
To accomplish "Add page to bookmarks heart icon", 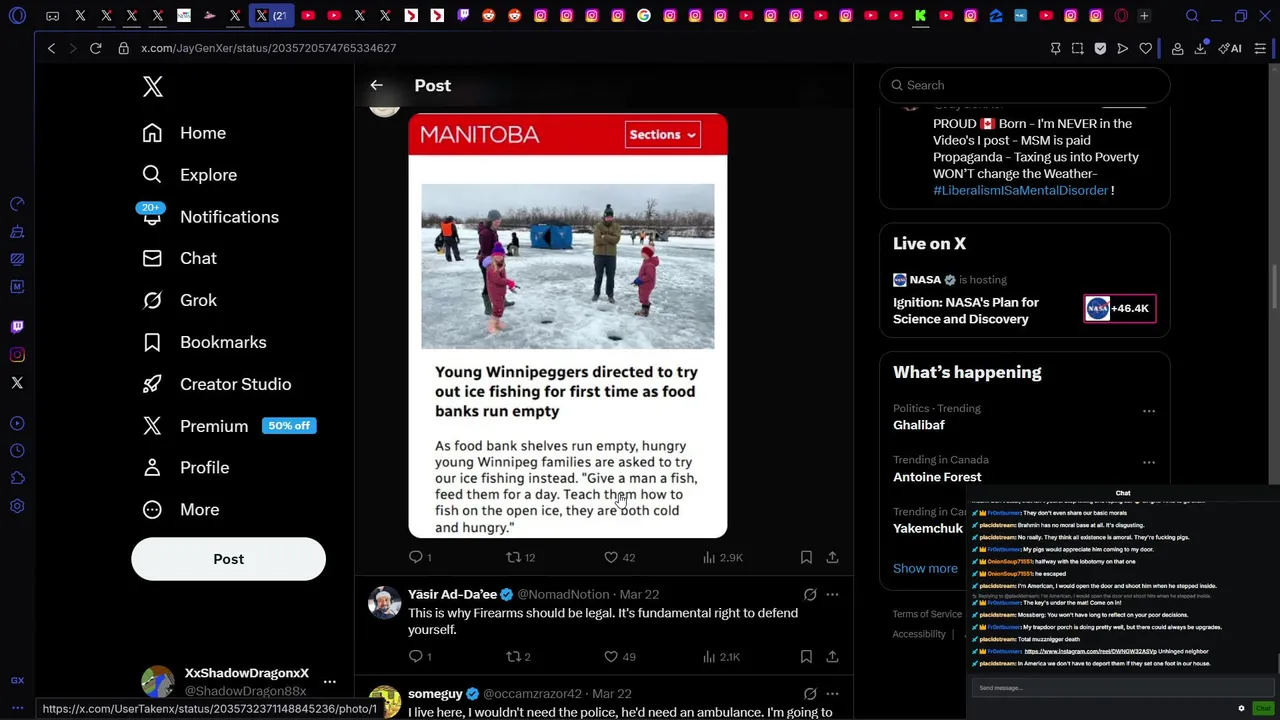I will [1145, 48].
